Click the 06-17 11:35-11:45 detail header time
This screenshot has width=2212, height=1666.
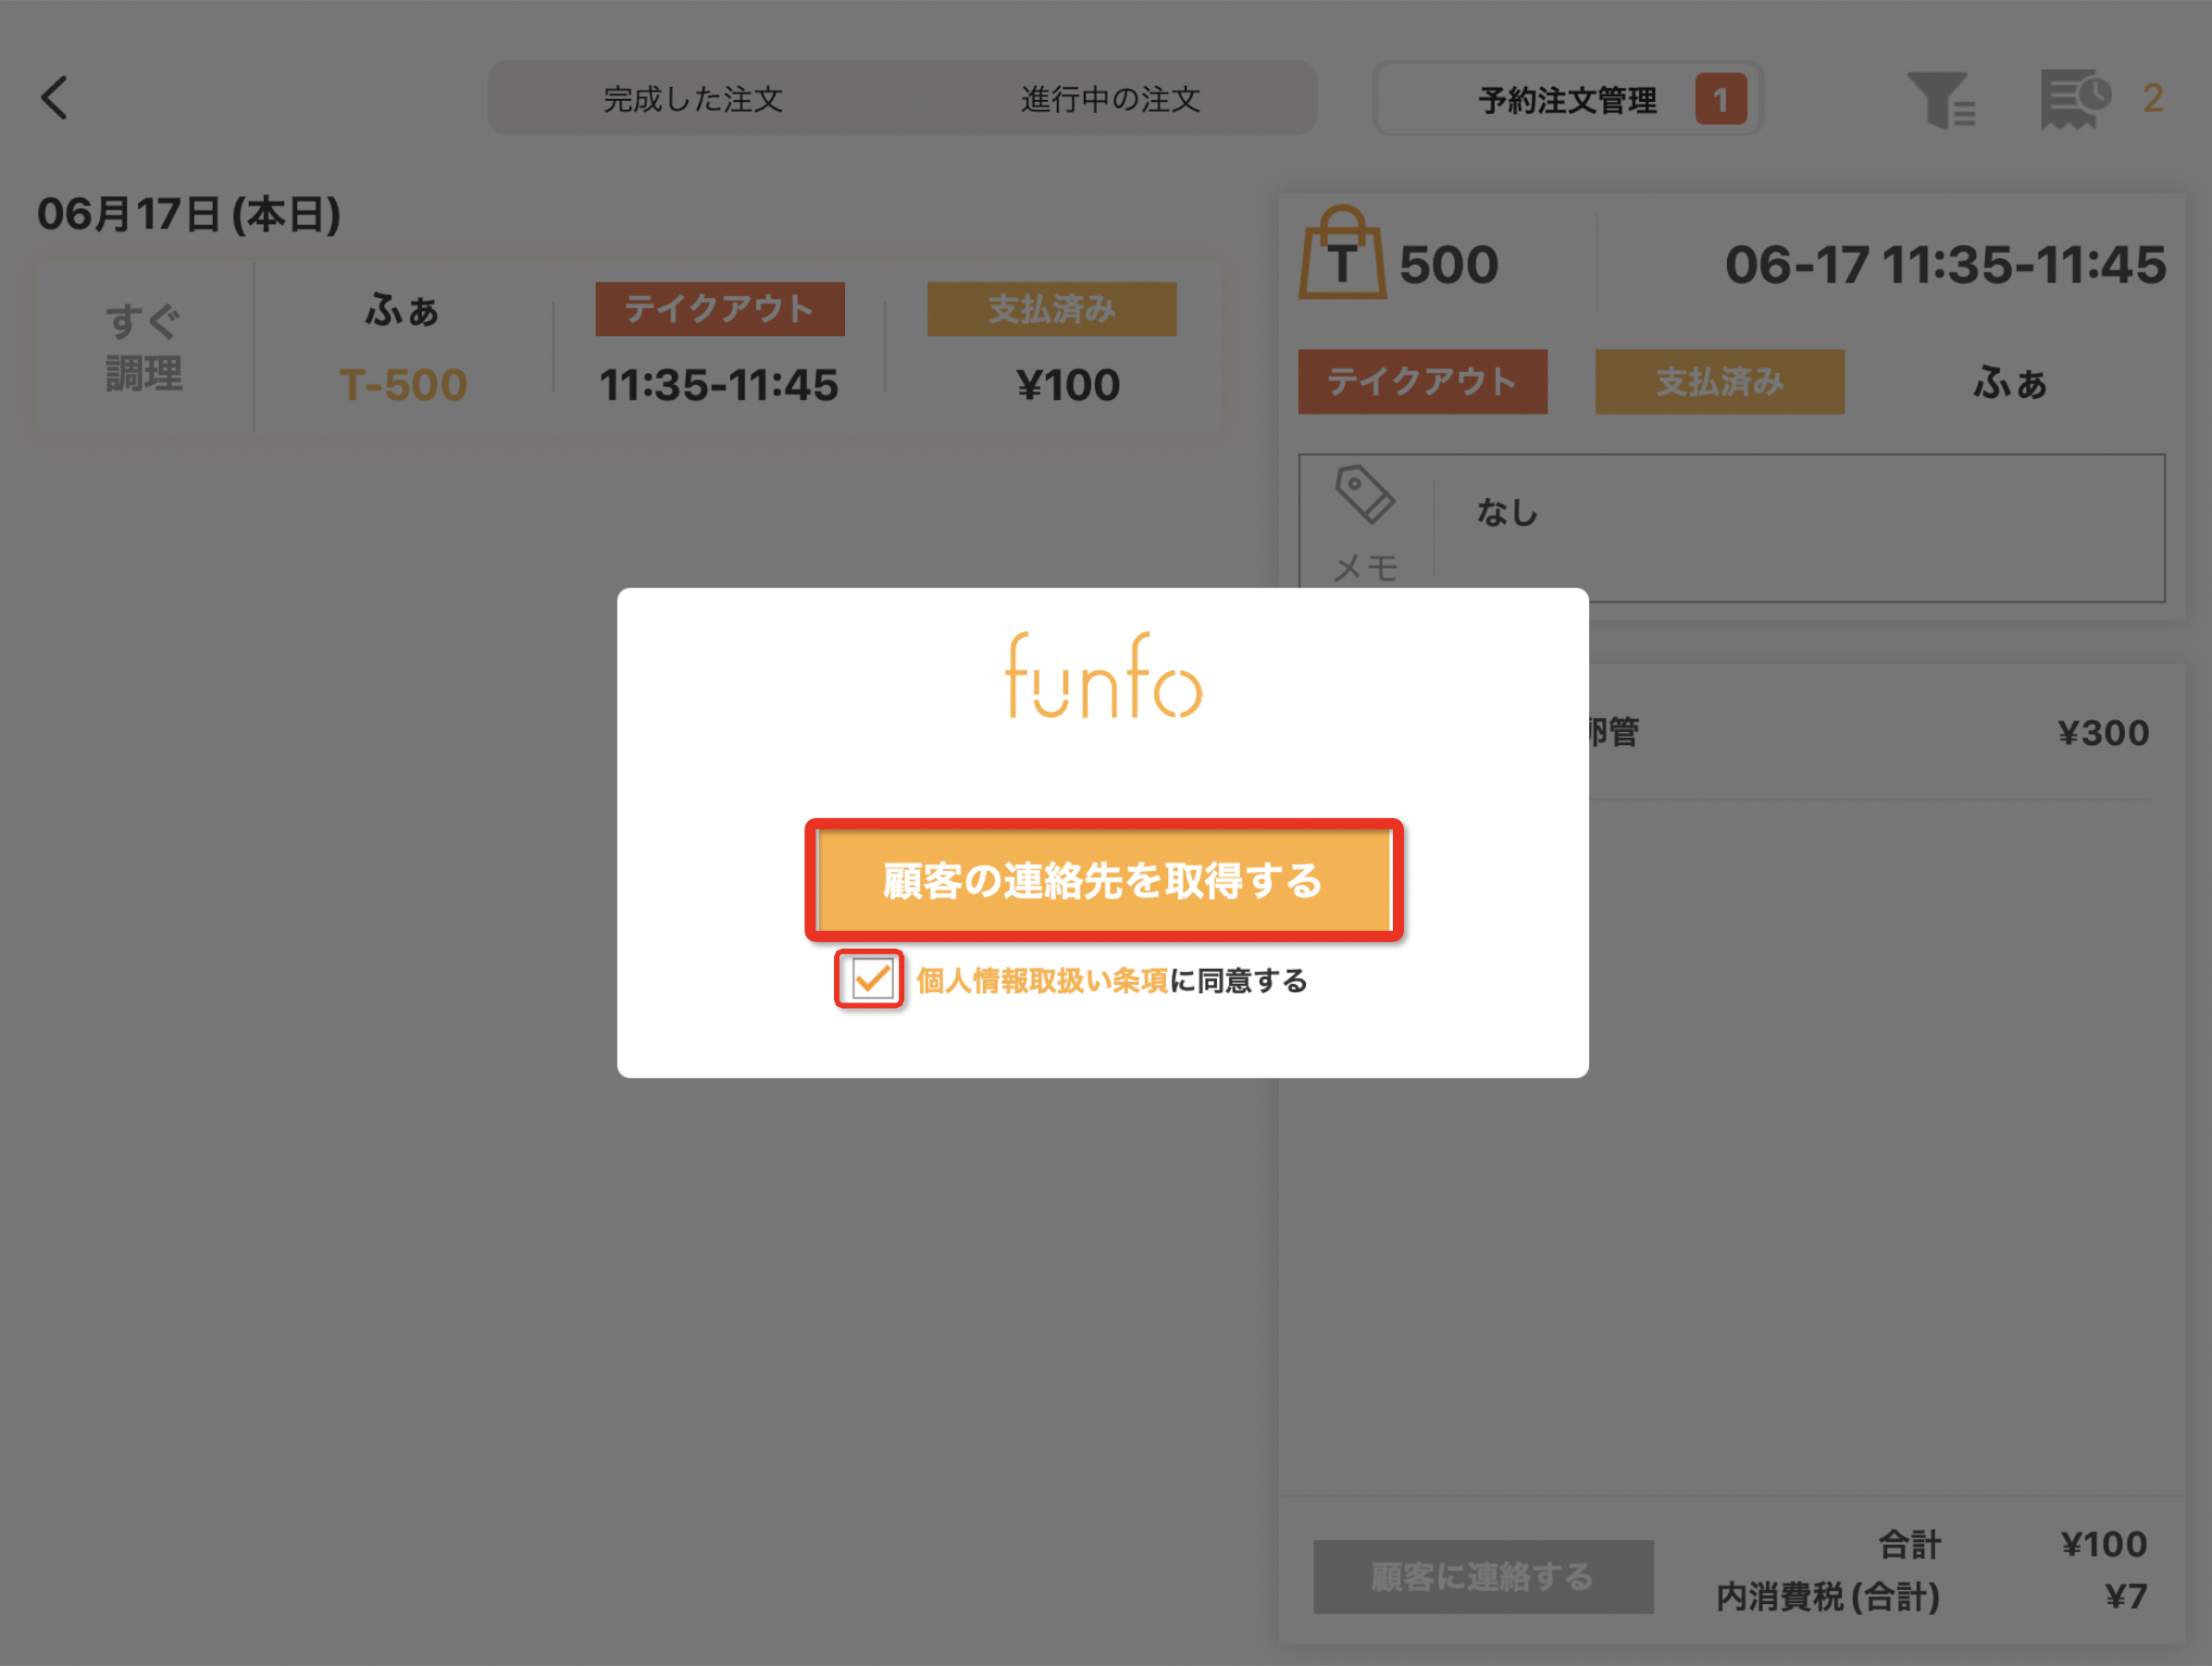point(1945,265)
